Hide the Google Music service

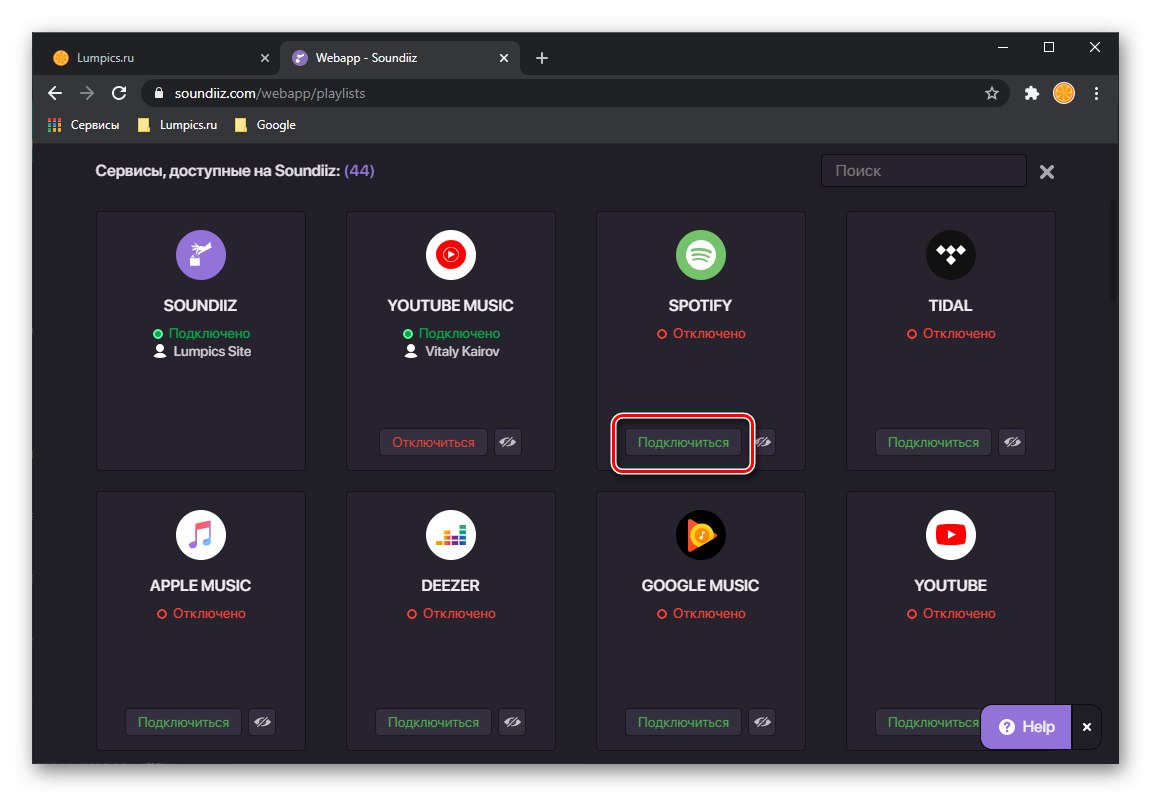pyautogui.click(x=762, y=722)
